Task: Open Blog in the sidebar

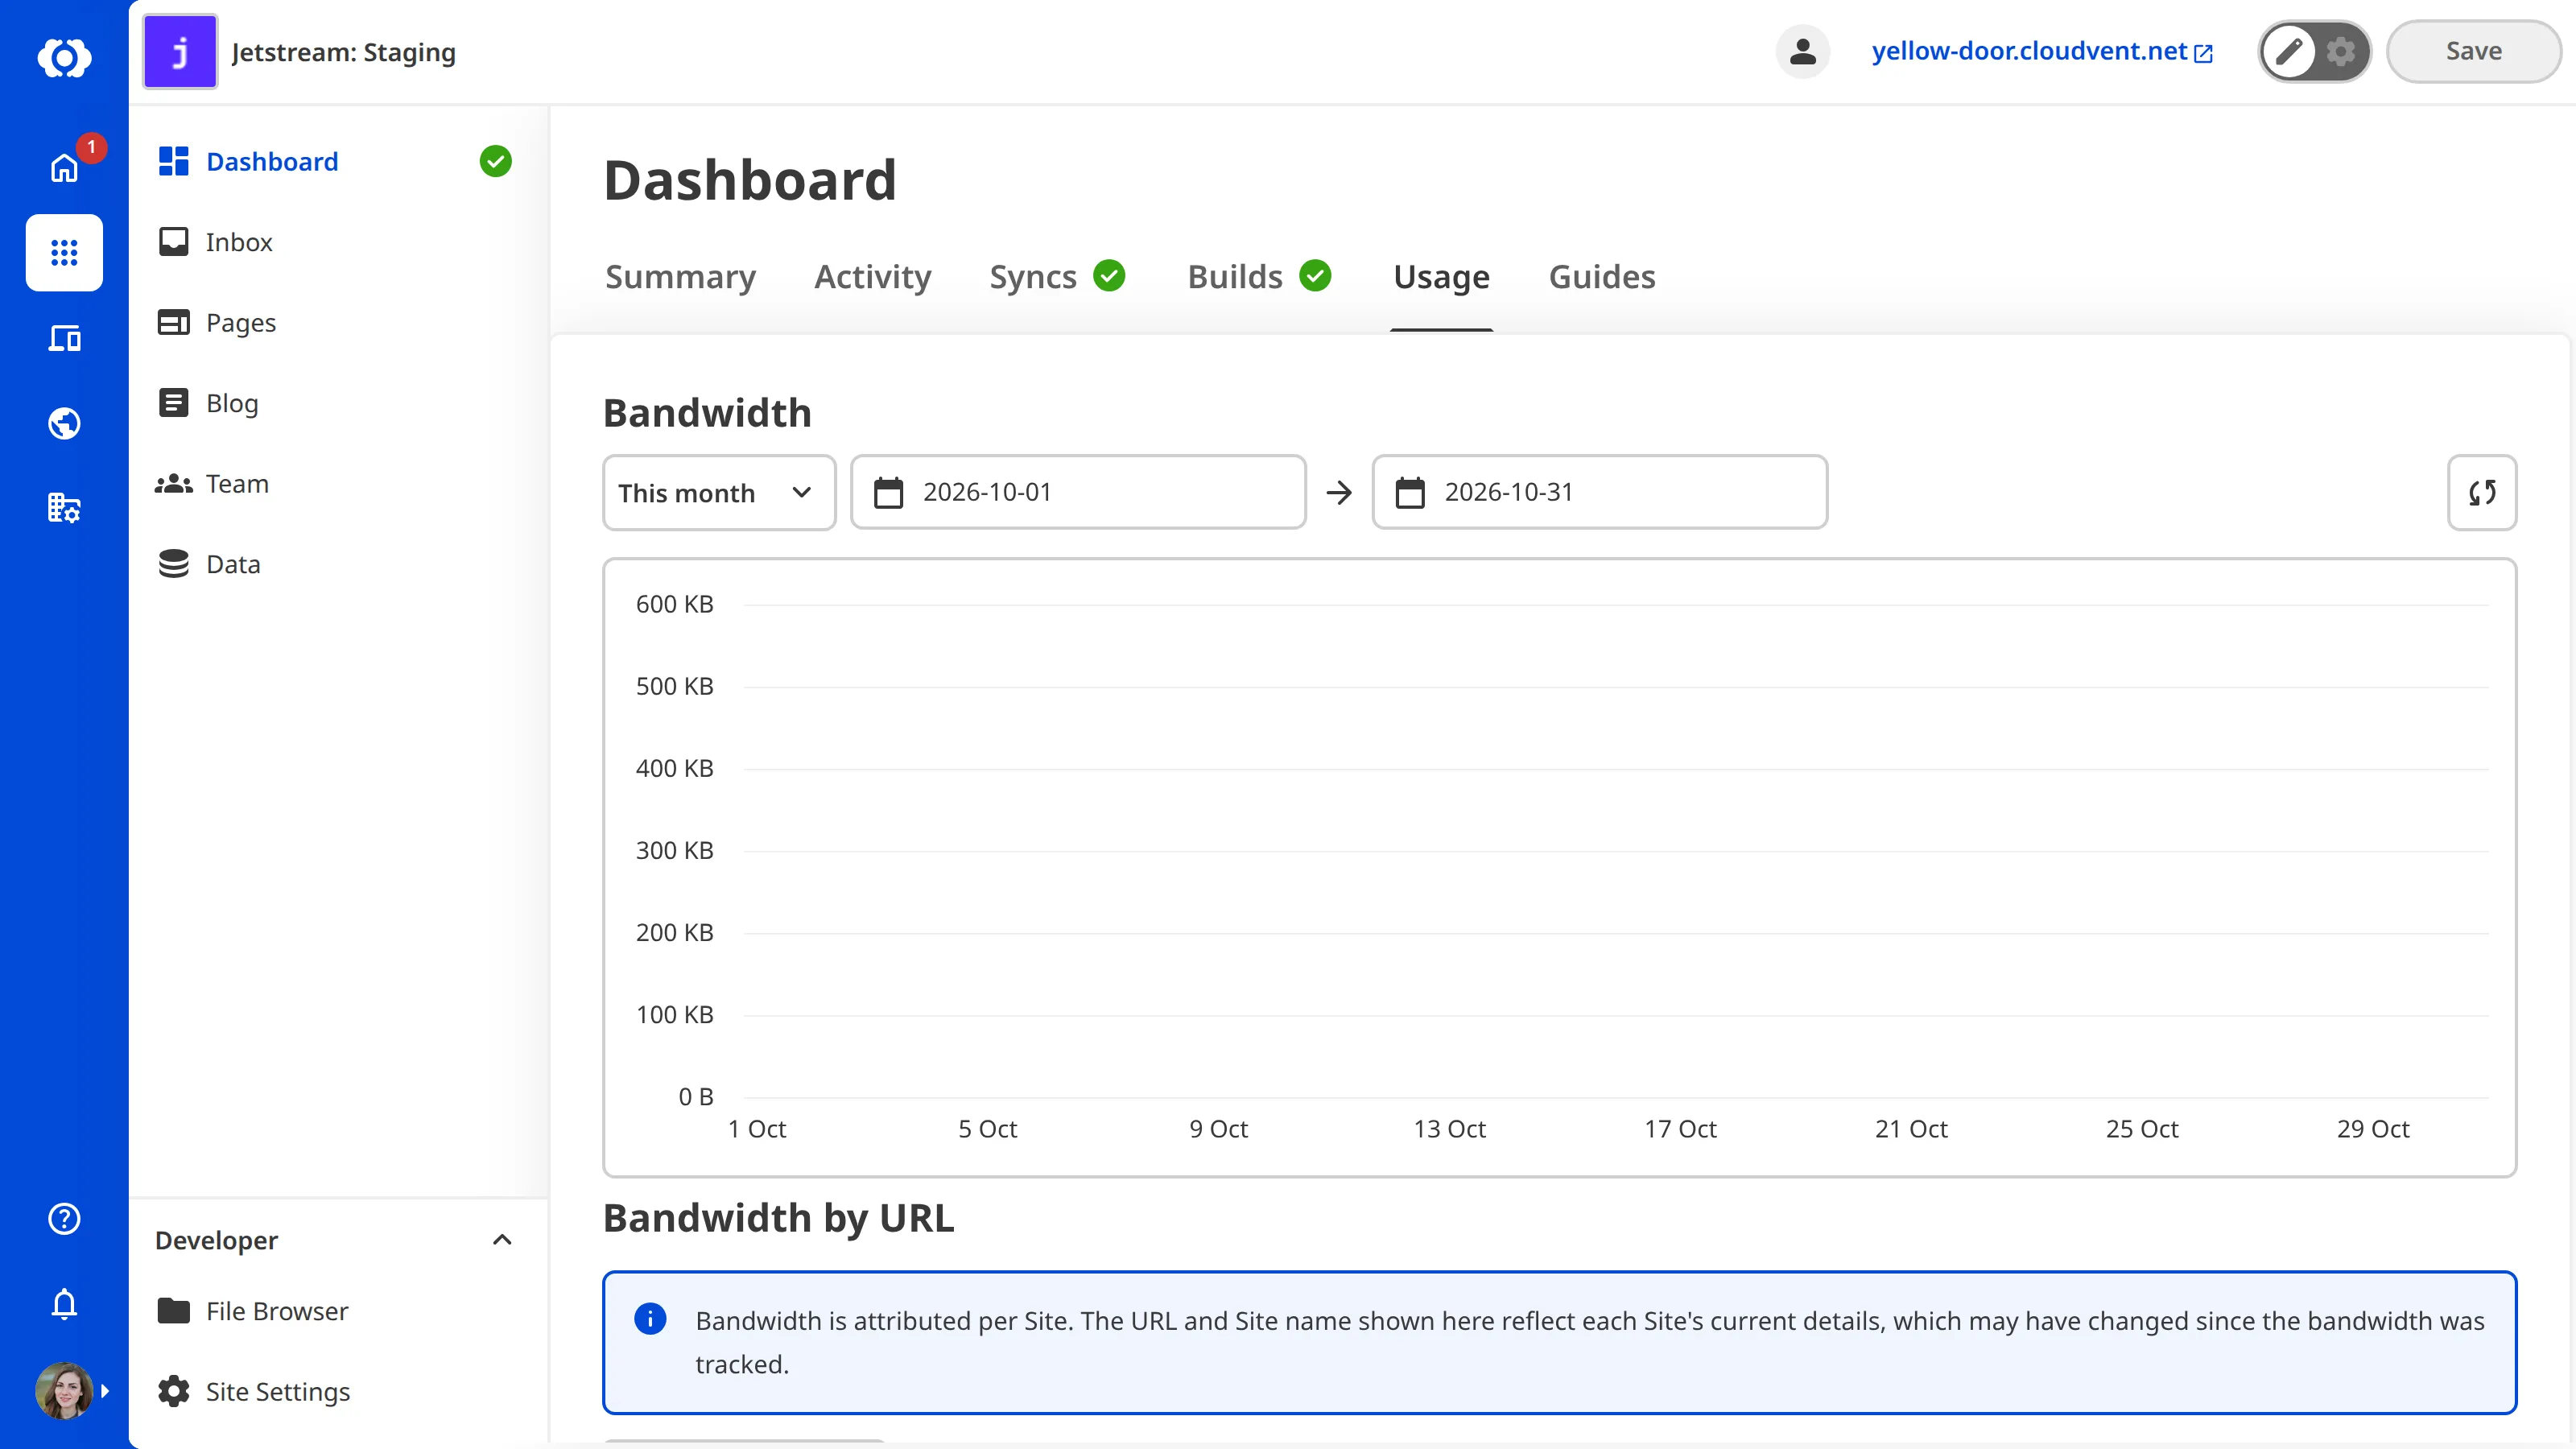Action: tap(335, 403)
